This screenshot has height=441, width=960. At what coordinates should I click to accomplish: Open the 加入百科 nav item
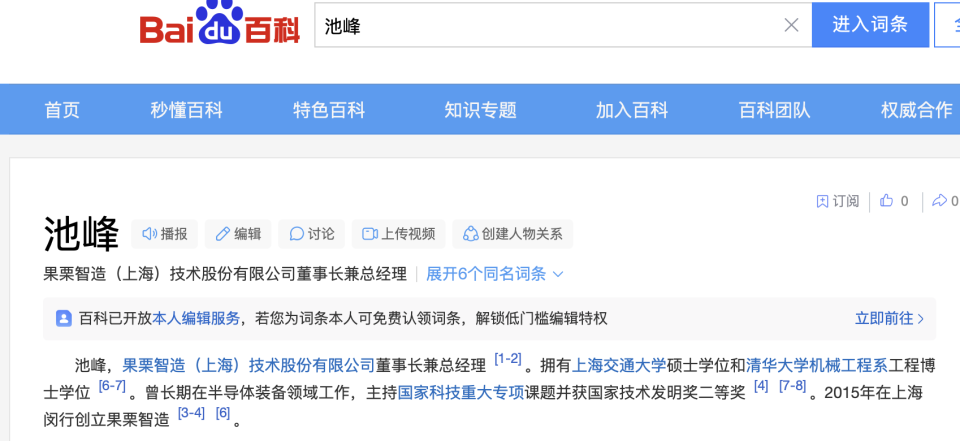coord(632,110)
